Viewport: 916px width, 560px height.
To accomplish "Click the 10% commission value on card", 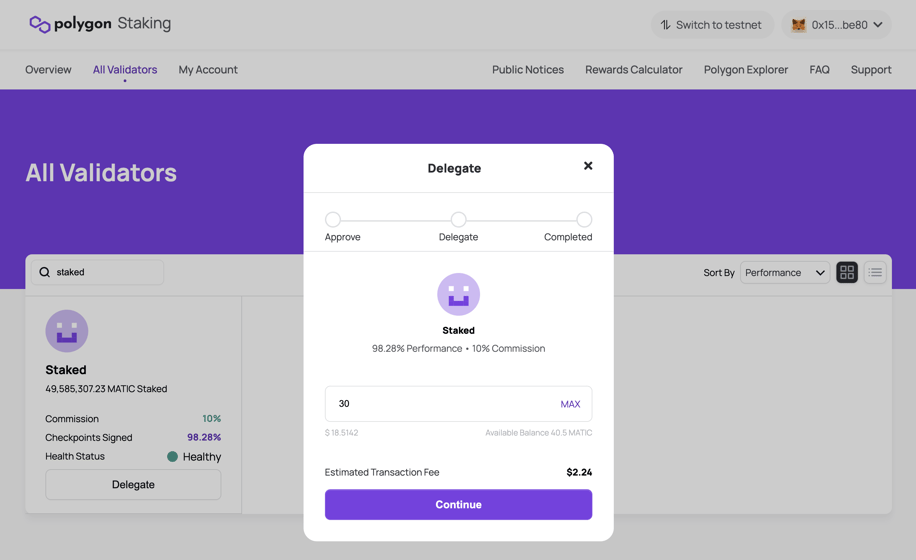I will [211, 419].
